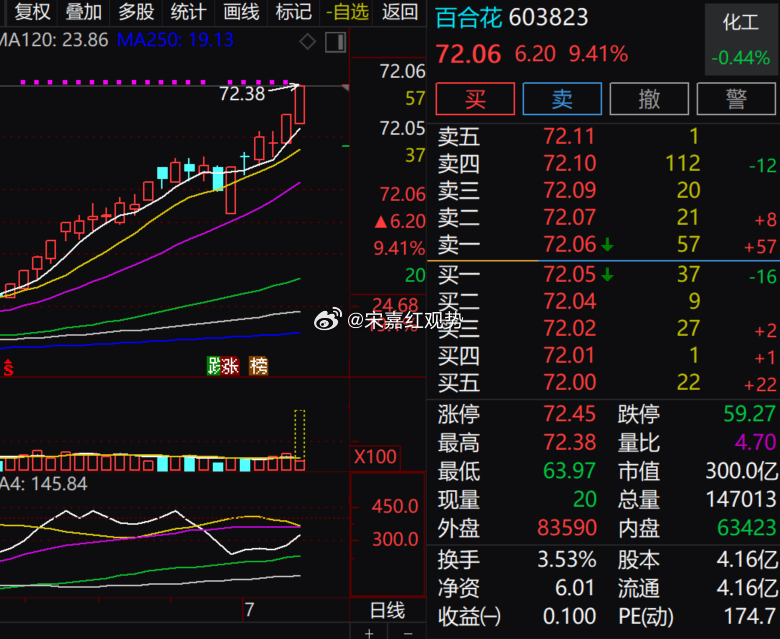Screen dimensions: 780x639
Task: Select the 卖五 price 72.11 row
Action: click(603, 136)
